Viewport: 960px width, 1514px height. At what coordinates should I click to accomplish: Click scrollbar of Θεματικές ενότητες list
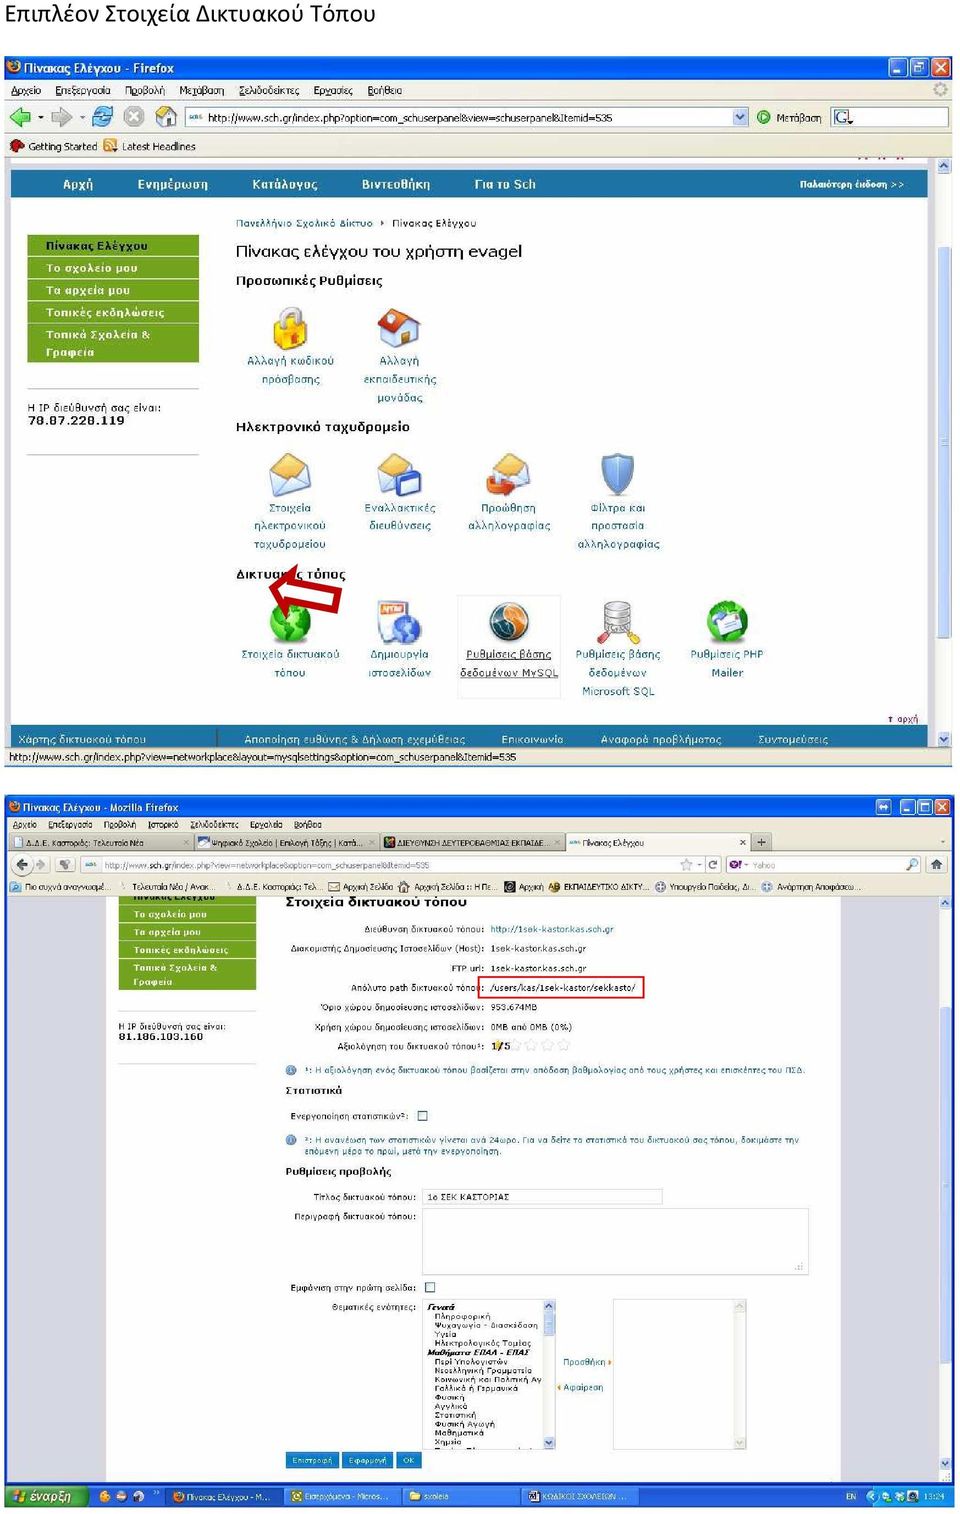tap(549, 1373)
